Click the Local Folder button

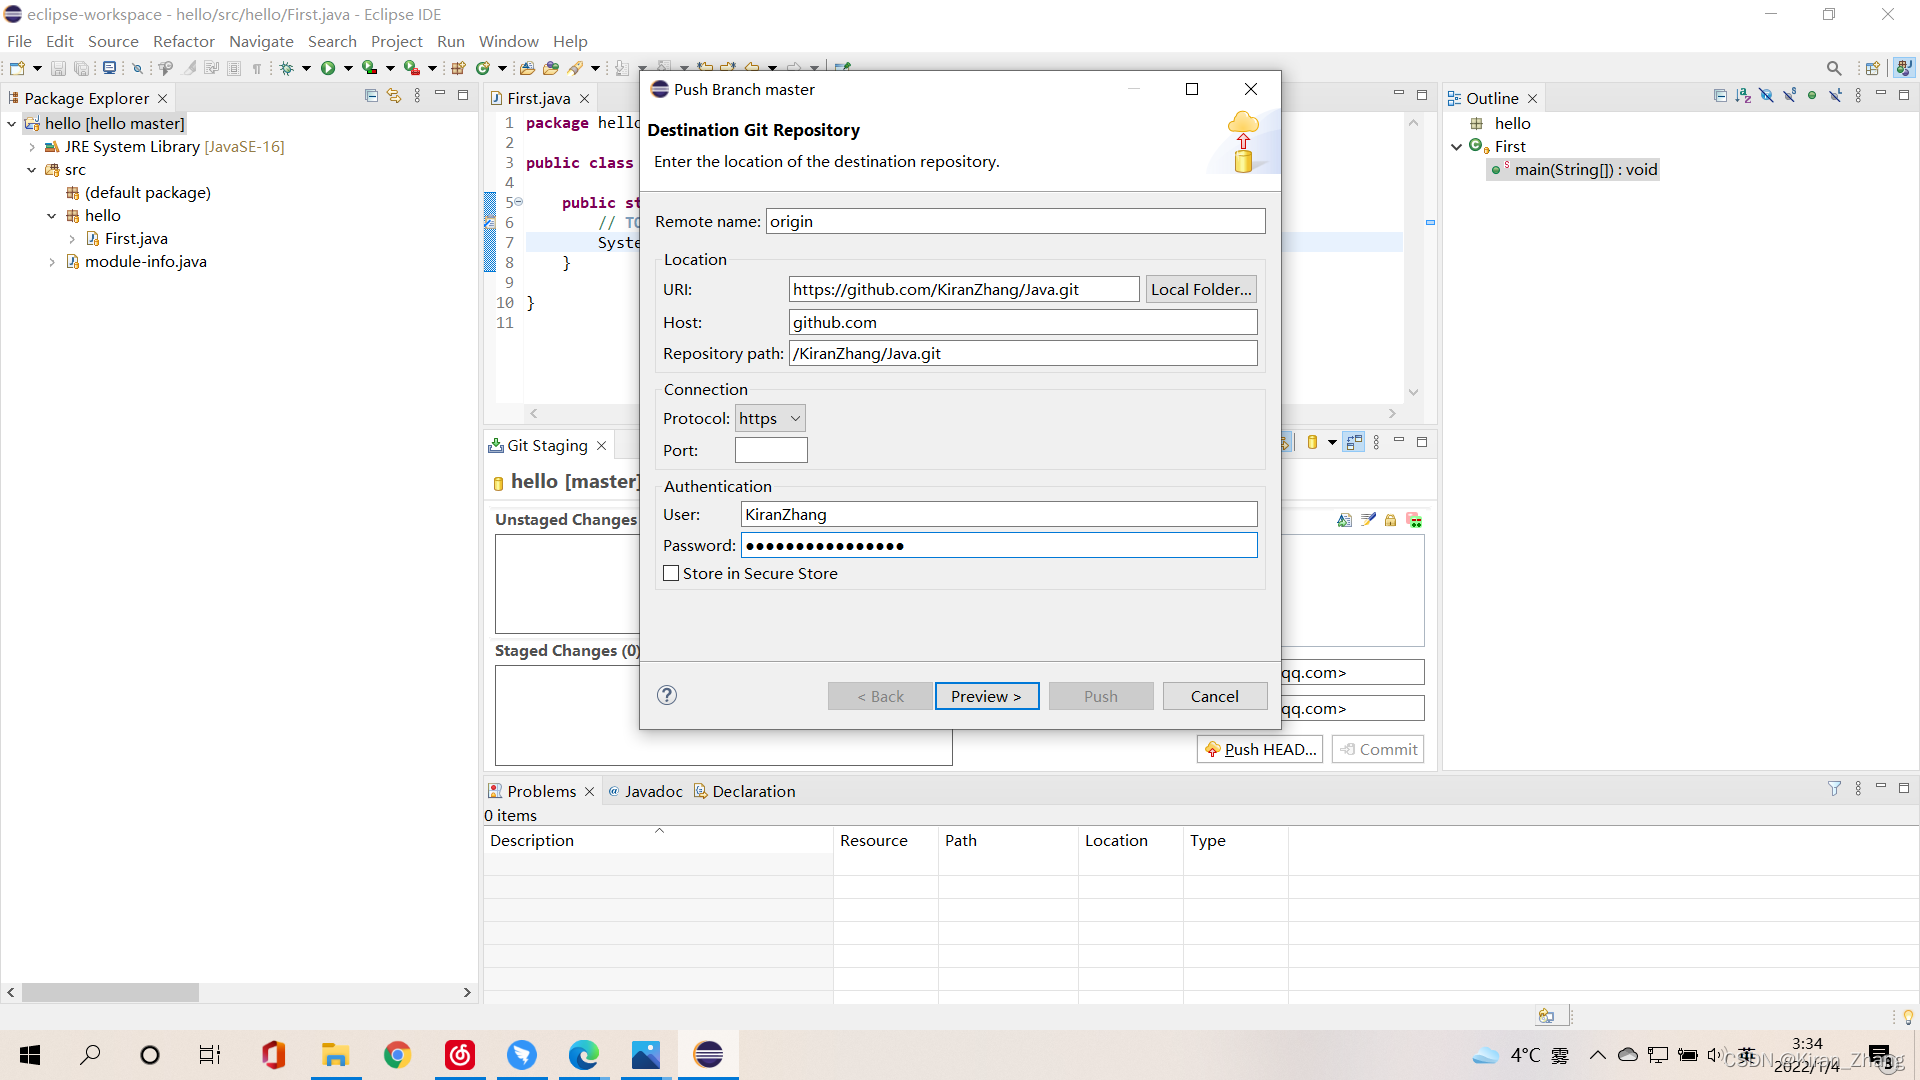[1200, 289]
